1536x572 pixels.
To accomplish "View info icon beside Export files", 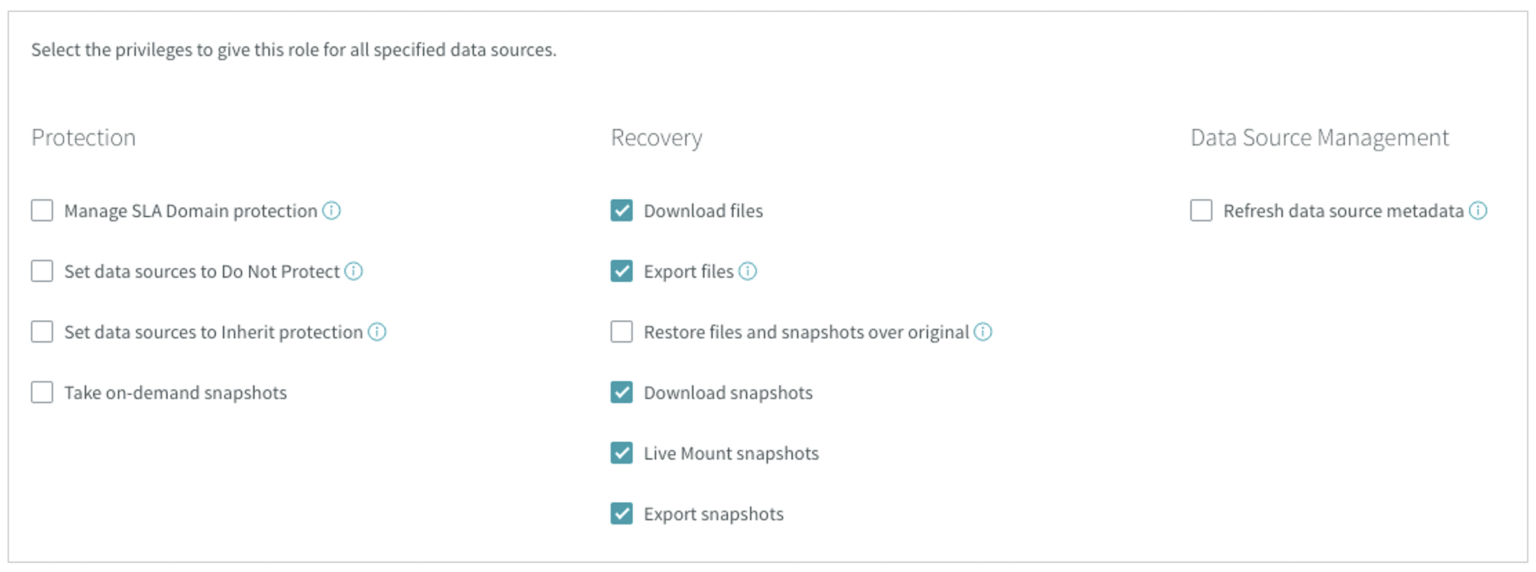I will 748,271.
